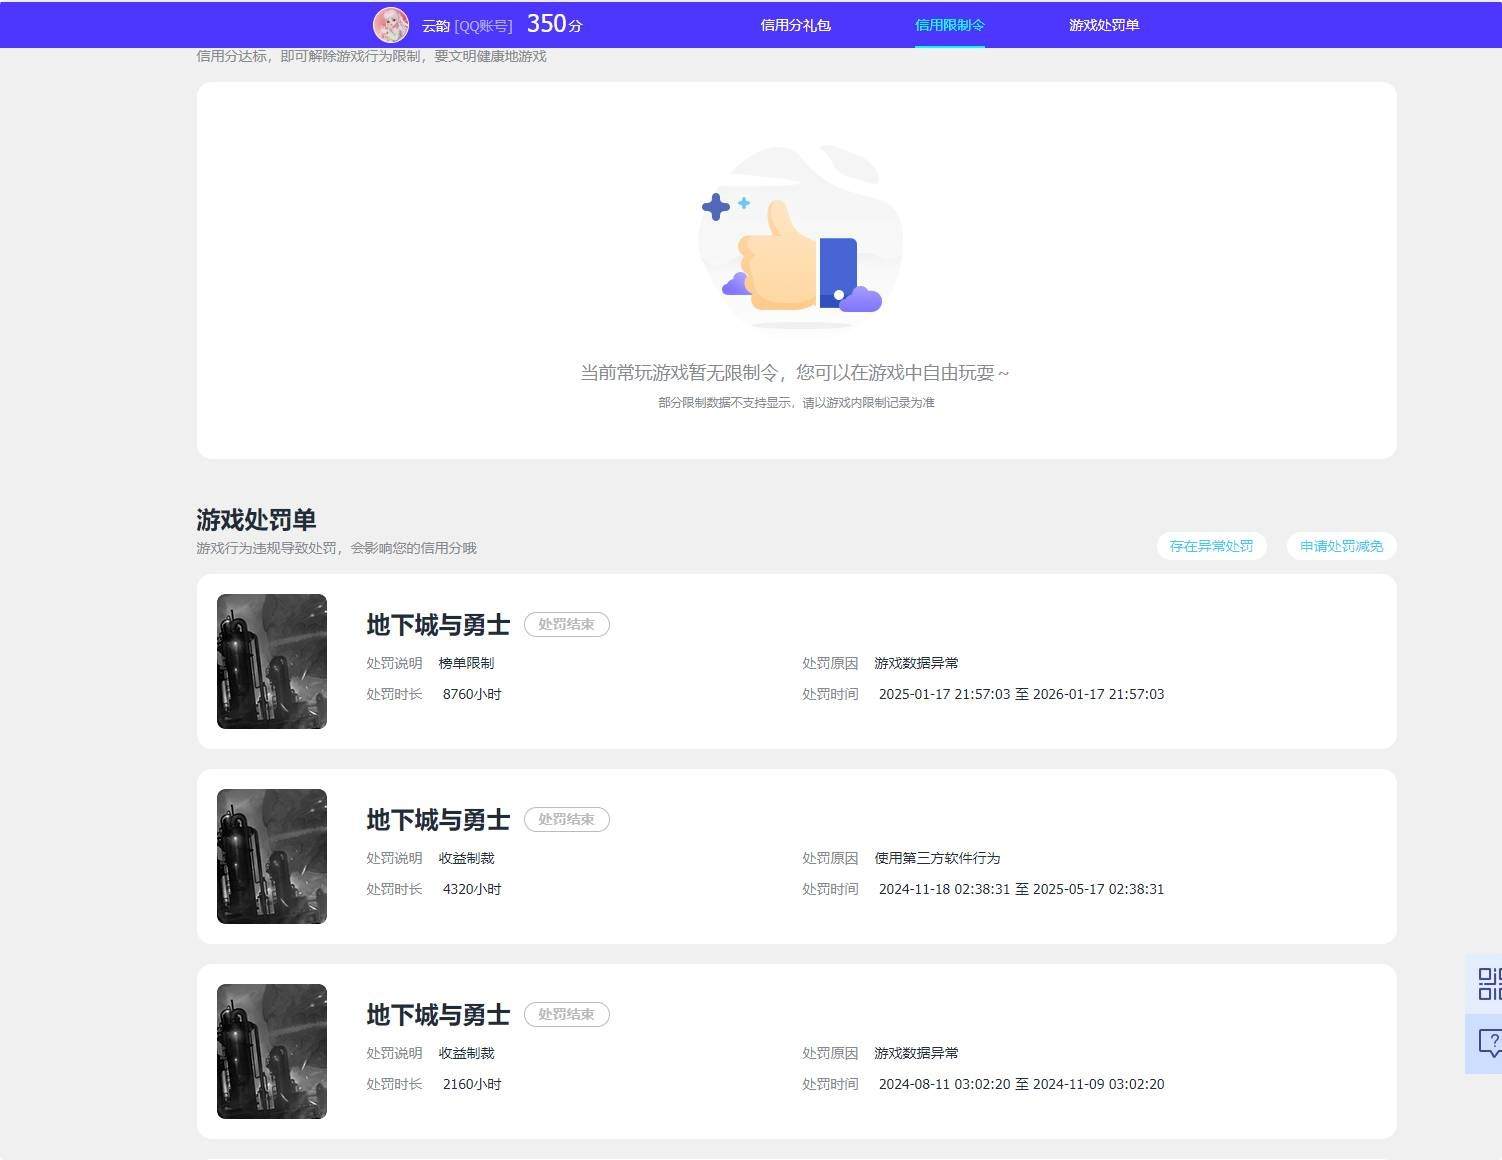Click 游戏数据异常 reason in 8760小时 card

916,663
